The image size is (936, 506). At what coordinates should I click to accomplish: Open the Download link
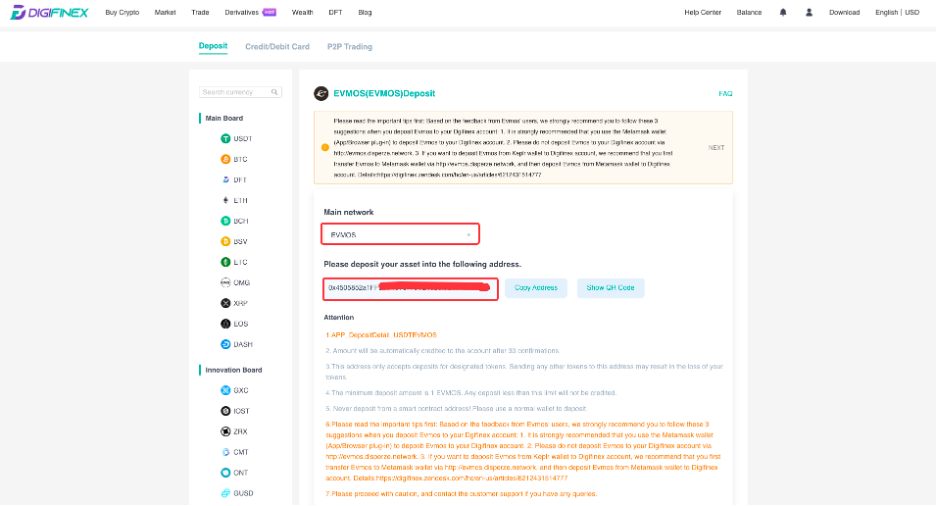coord(844,12)
